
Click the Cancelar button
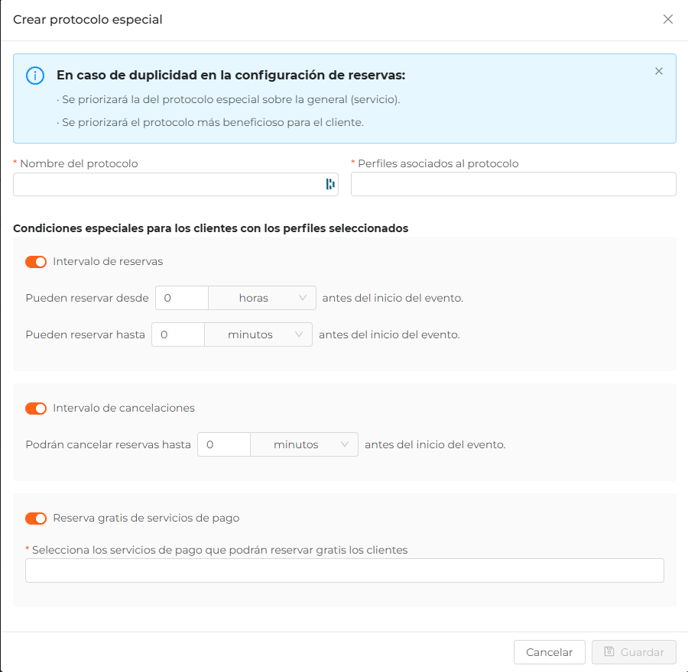(549, 652)
